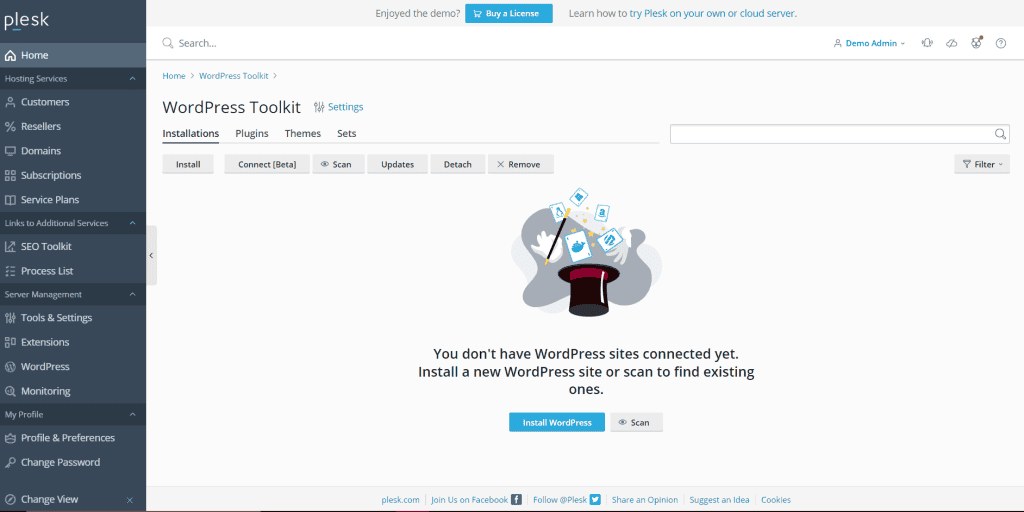Click the Scan toolbar button
The height and width of the screenshot is (512, 1024).
coord(338,165)
